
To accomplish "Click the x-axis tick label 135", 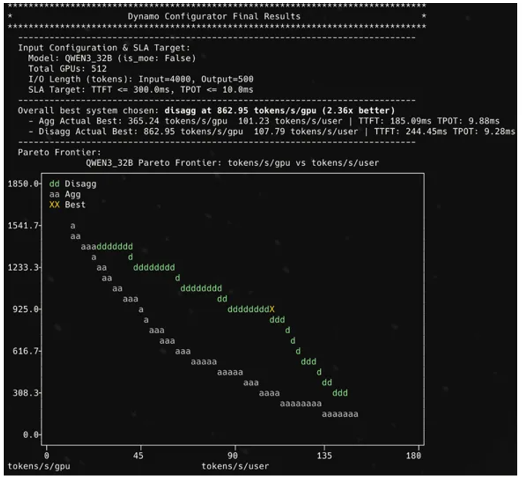I will [x=324, y=456].
